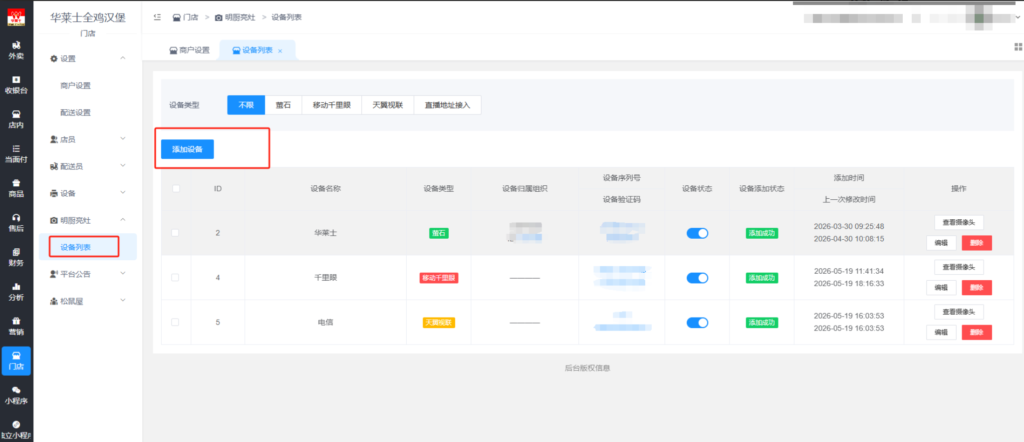This screenshot has height=442, width=1024.
Task: Click the 后台版权信息 footer text
Action: click(x=587, y=368)
